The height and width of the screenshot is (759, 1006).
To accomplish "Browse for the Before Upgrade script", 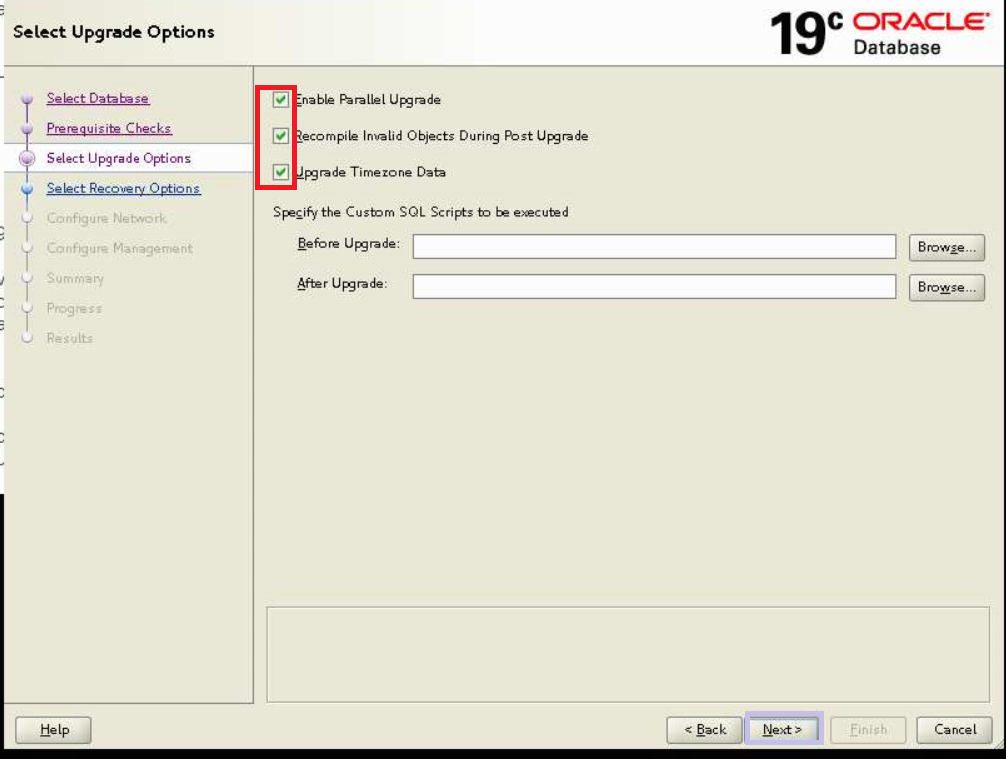I will tap(946, 247).
